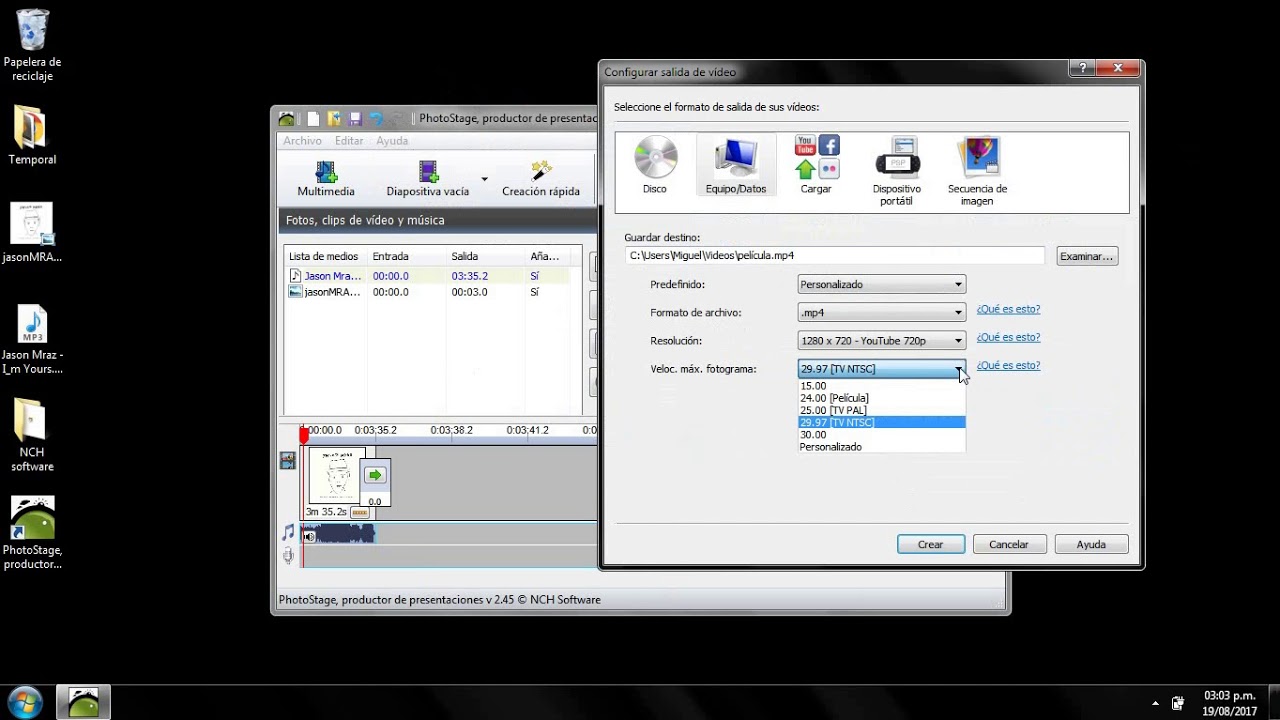Select jasonMRA image file on desktop
Viewport: 1280px width, 720px height.
tap(32, 232)
